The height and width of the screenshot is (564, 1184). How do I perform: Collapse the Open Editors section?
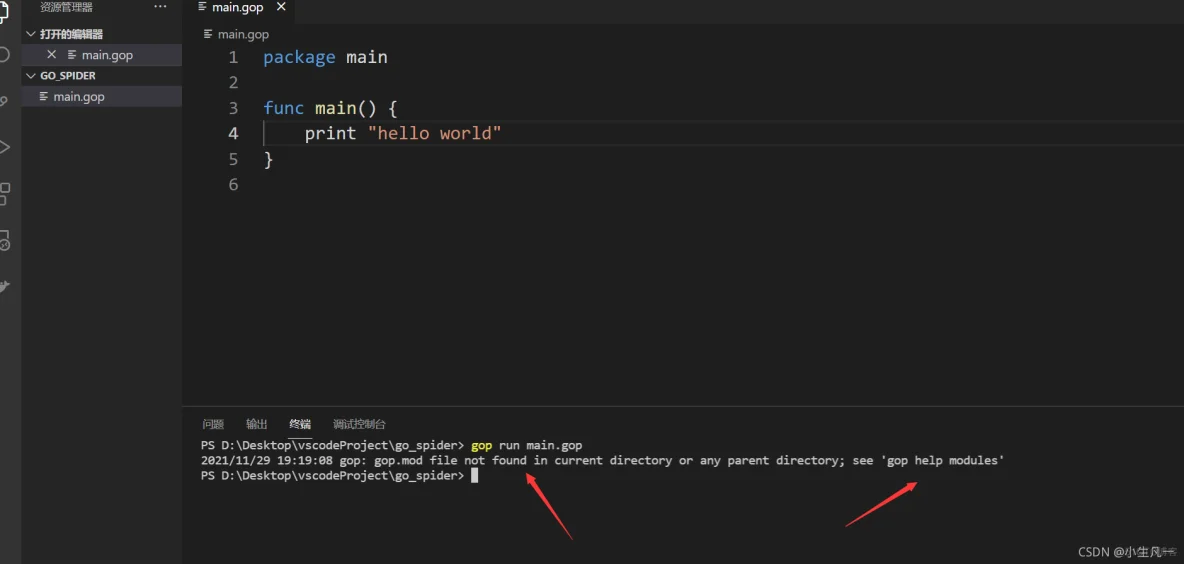coord(31,34)
